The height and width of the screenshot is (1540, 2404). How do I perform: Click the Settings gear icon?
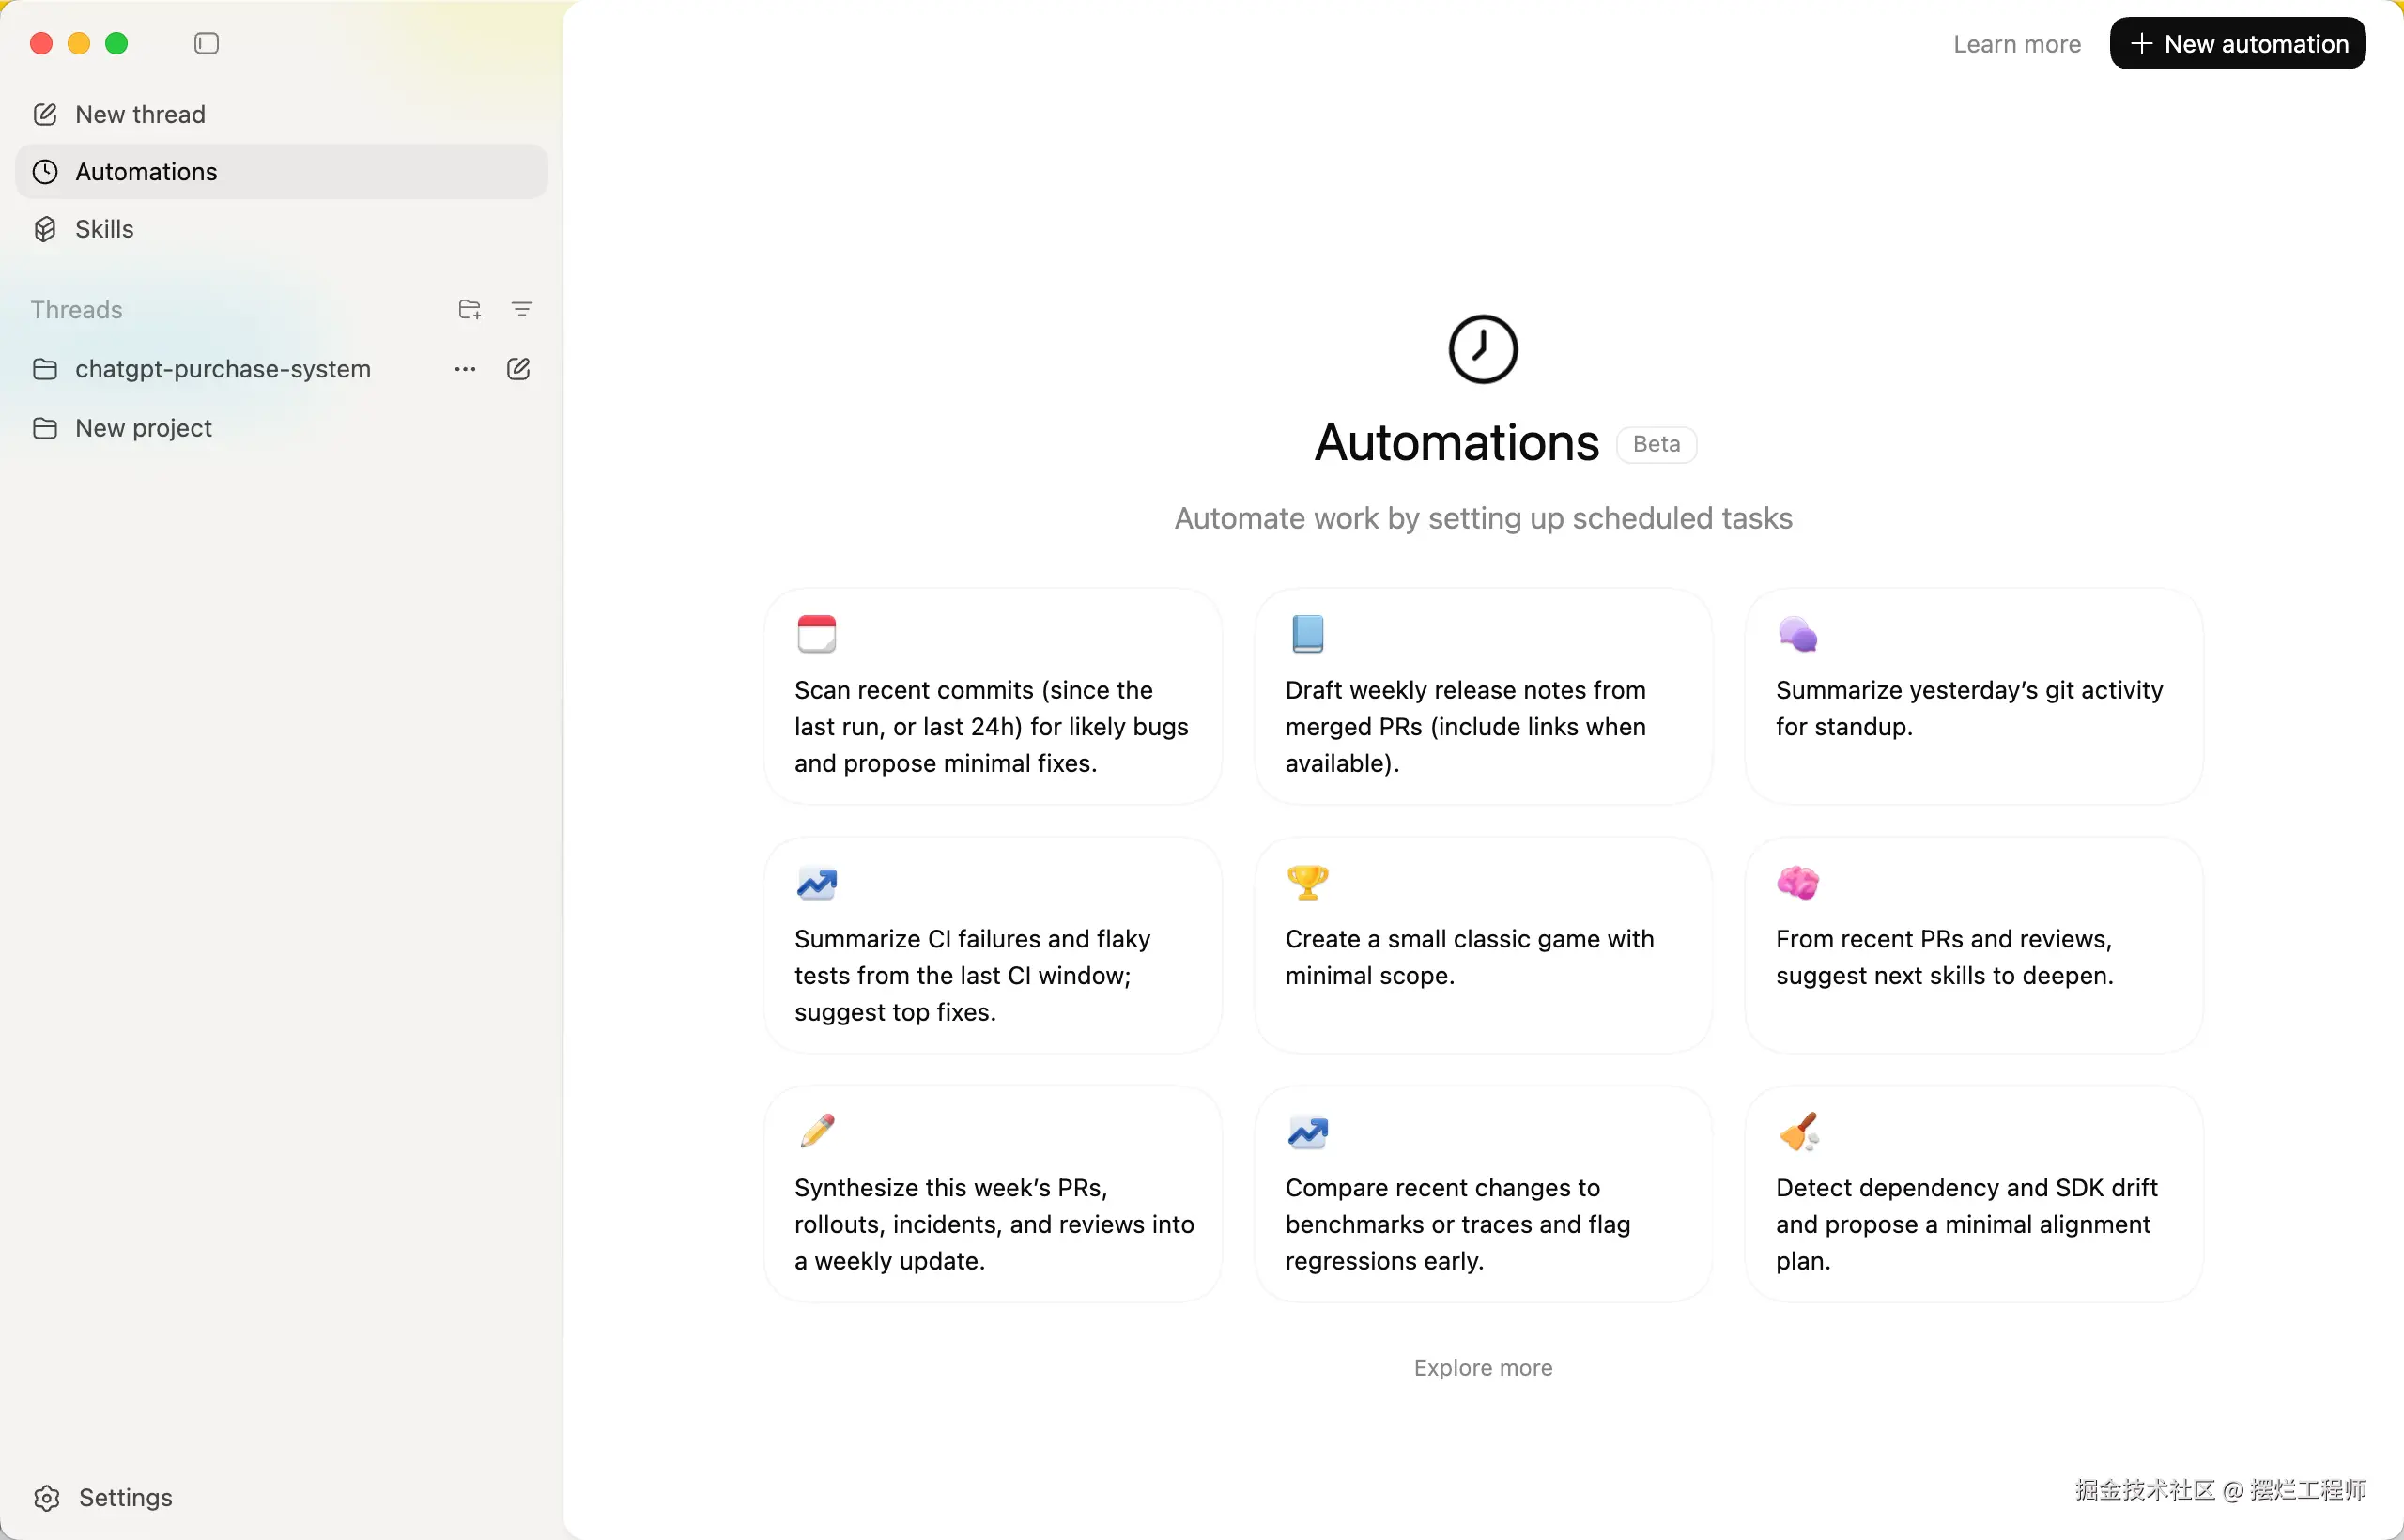[46, 1497]
